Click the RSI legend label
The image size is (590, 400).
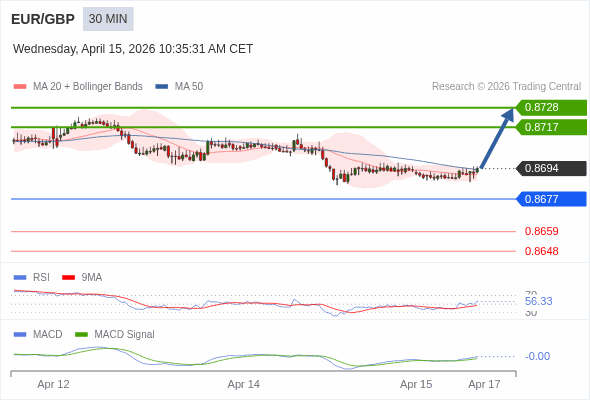(x=41, y=278)
